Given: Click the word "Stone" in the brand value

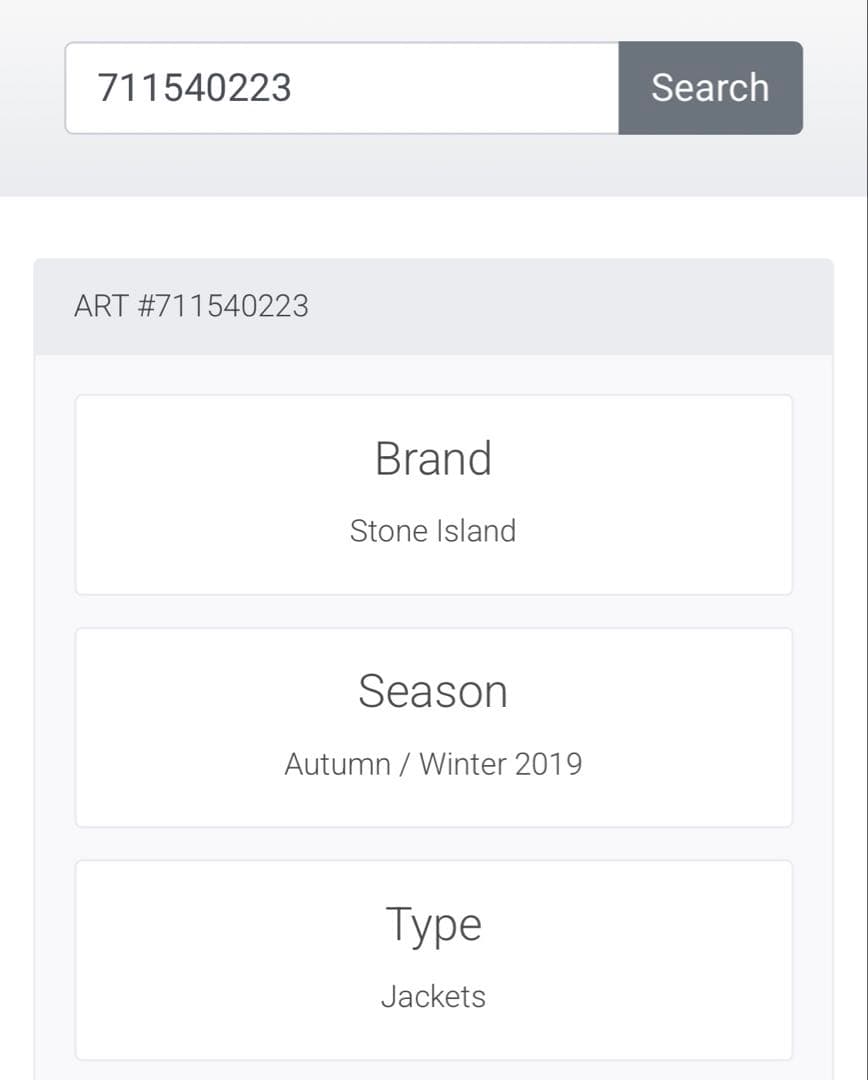Looking at the screenshot, I should [x=387, y=531].
